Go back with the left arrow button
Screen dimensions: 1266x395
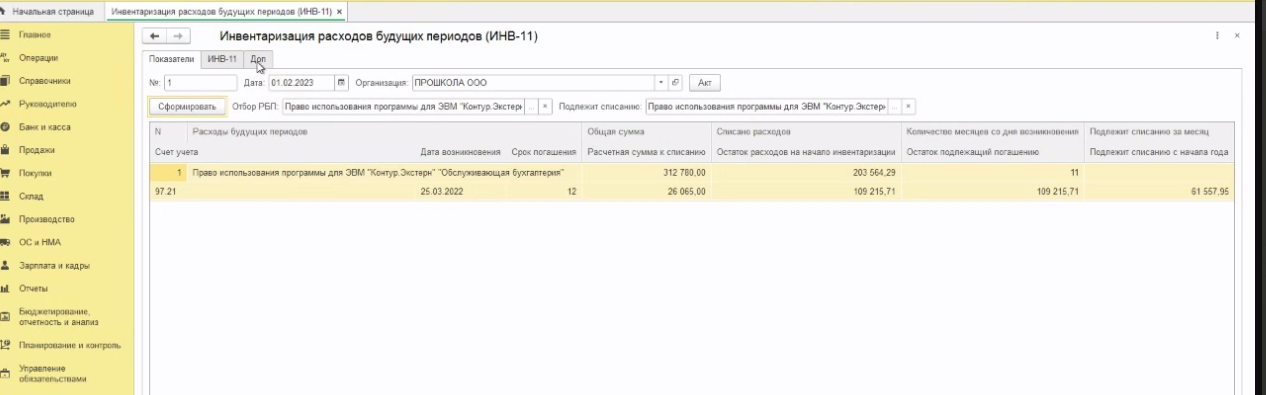click(x=154, y=36)
